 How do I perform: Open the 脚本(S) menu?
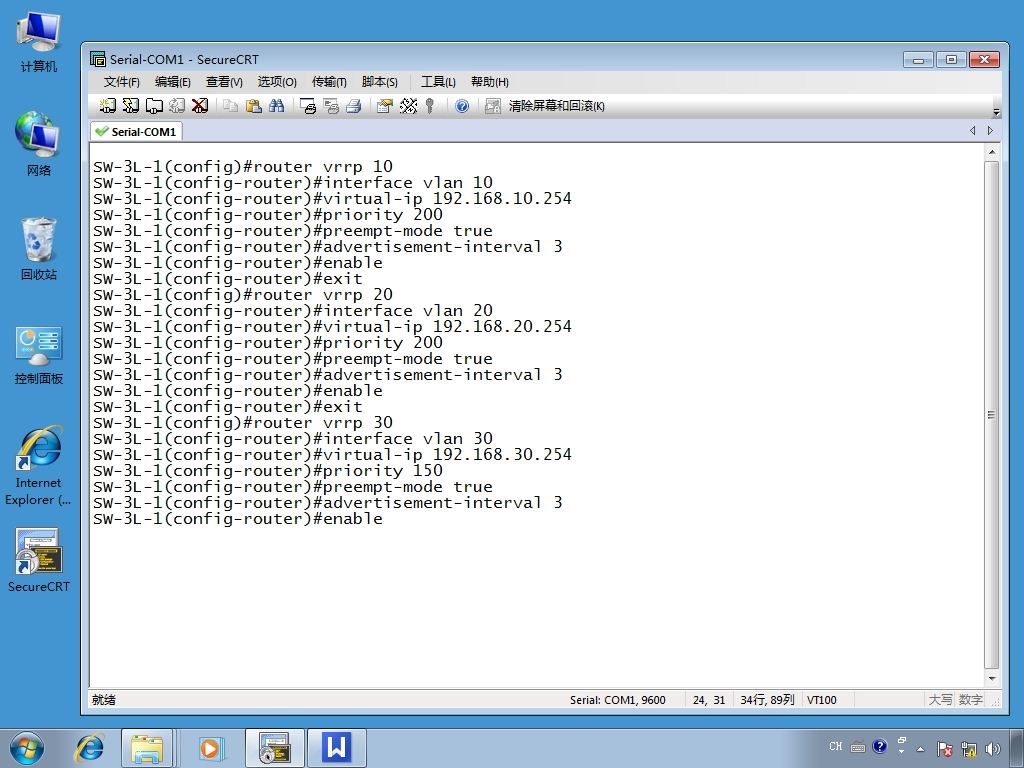(379, 82)
